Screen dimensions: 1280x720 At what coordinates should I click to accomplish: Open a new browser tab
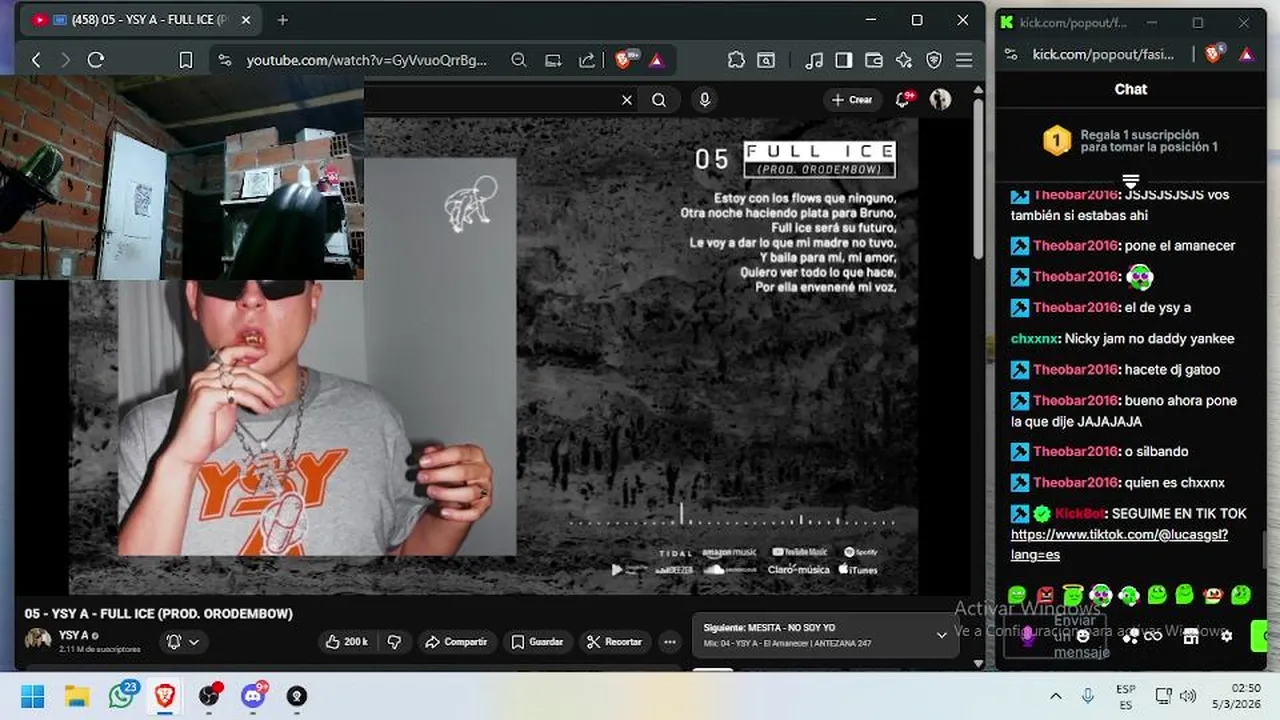click(x=283, y=20)
